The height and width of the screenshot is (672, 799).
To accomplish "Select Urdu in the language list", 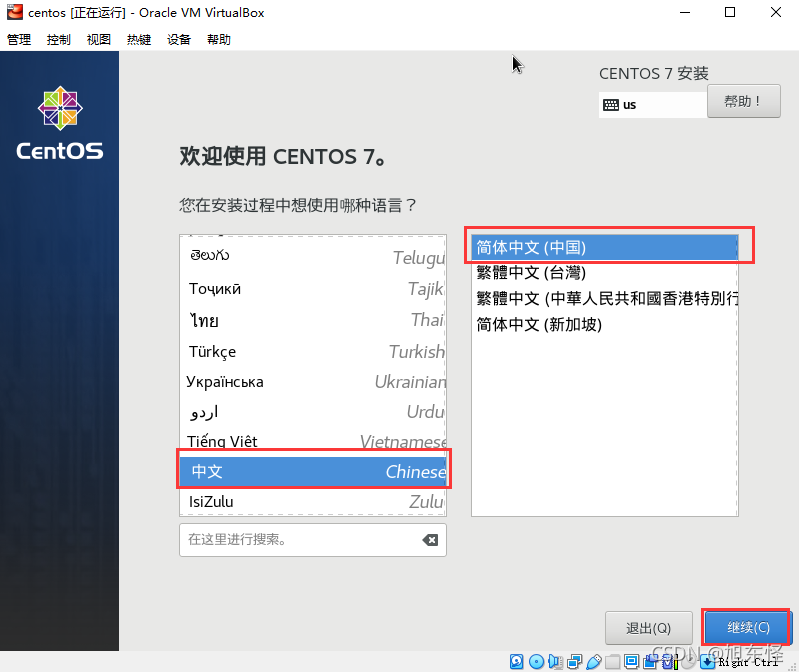I will click(313, 412).
